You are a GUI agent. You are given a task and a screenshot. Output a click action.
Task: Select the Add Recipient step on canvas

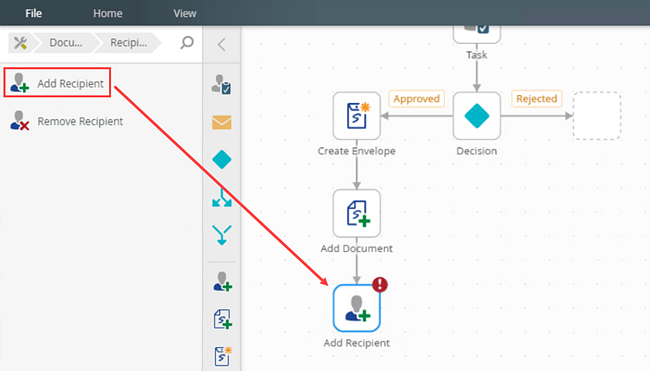[357, 308]
